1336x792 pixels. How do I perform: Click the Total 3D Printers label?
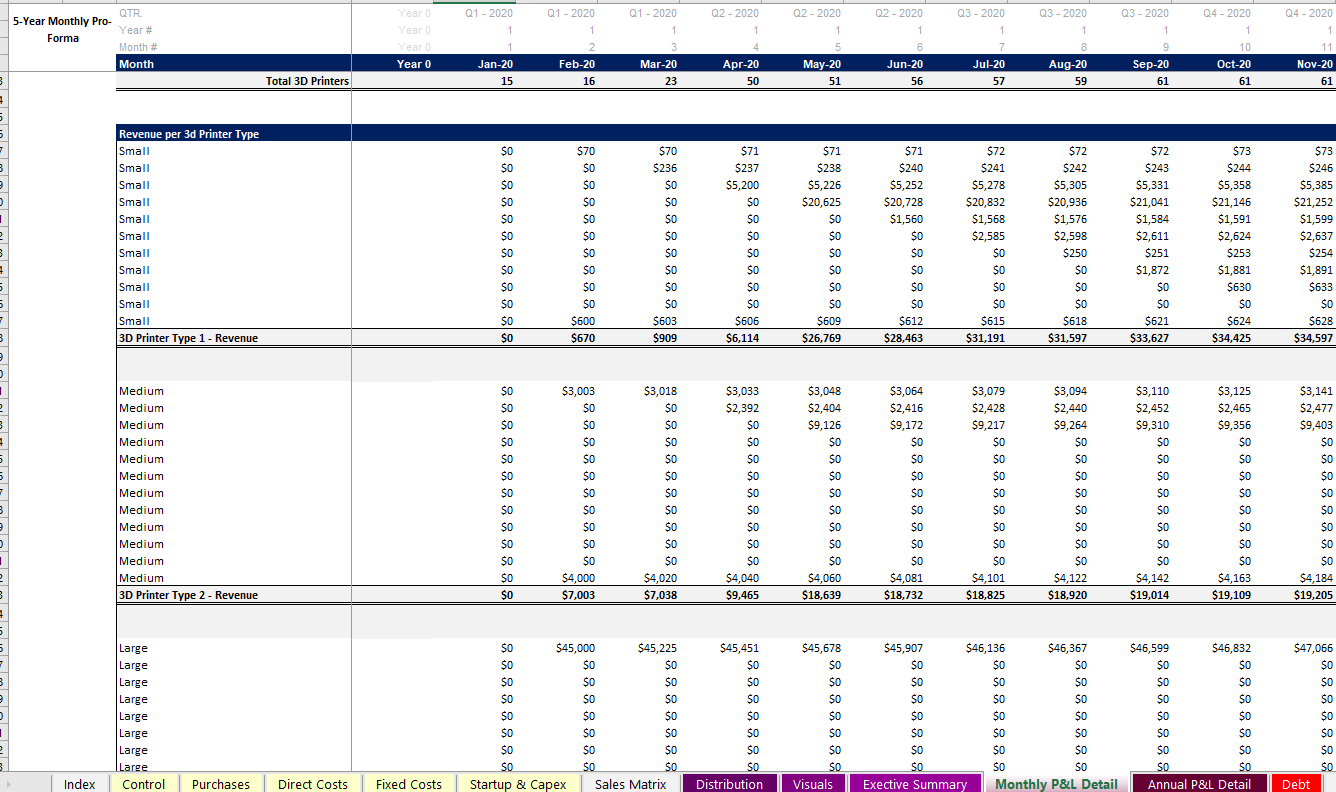click(x=307, y=81)
